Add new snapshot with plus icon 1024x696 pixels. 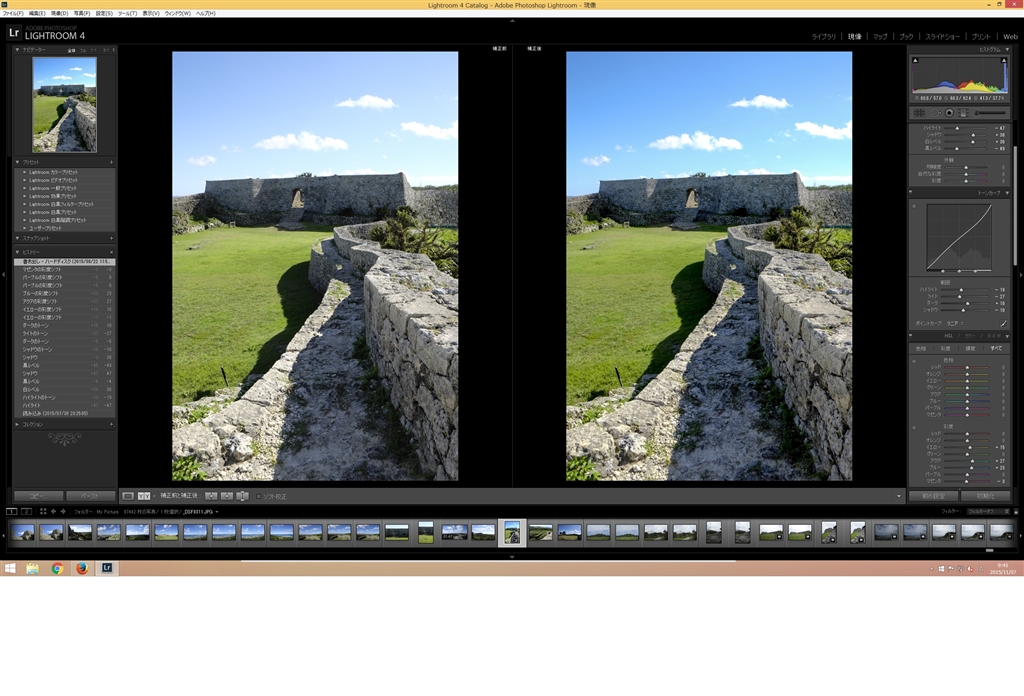point(112,238)
